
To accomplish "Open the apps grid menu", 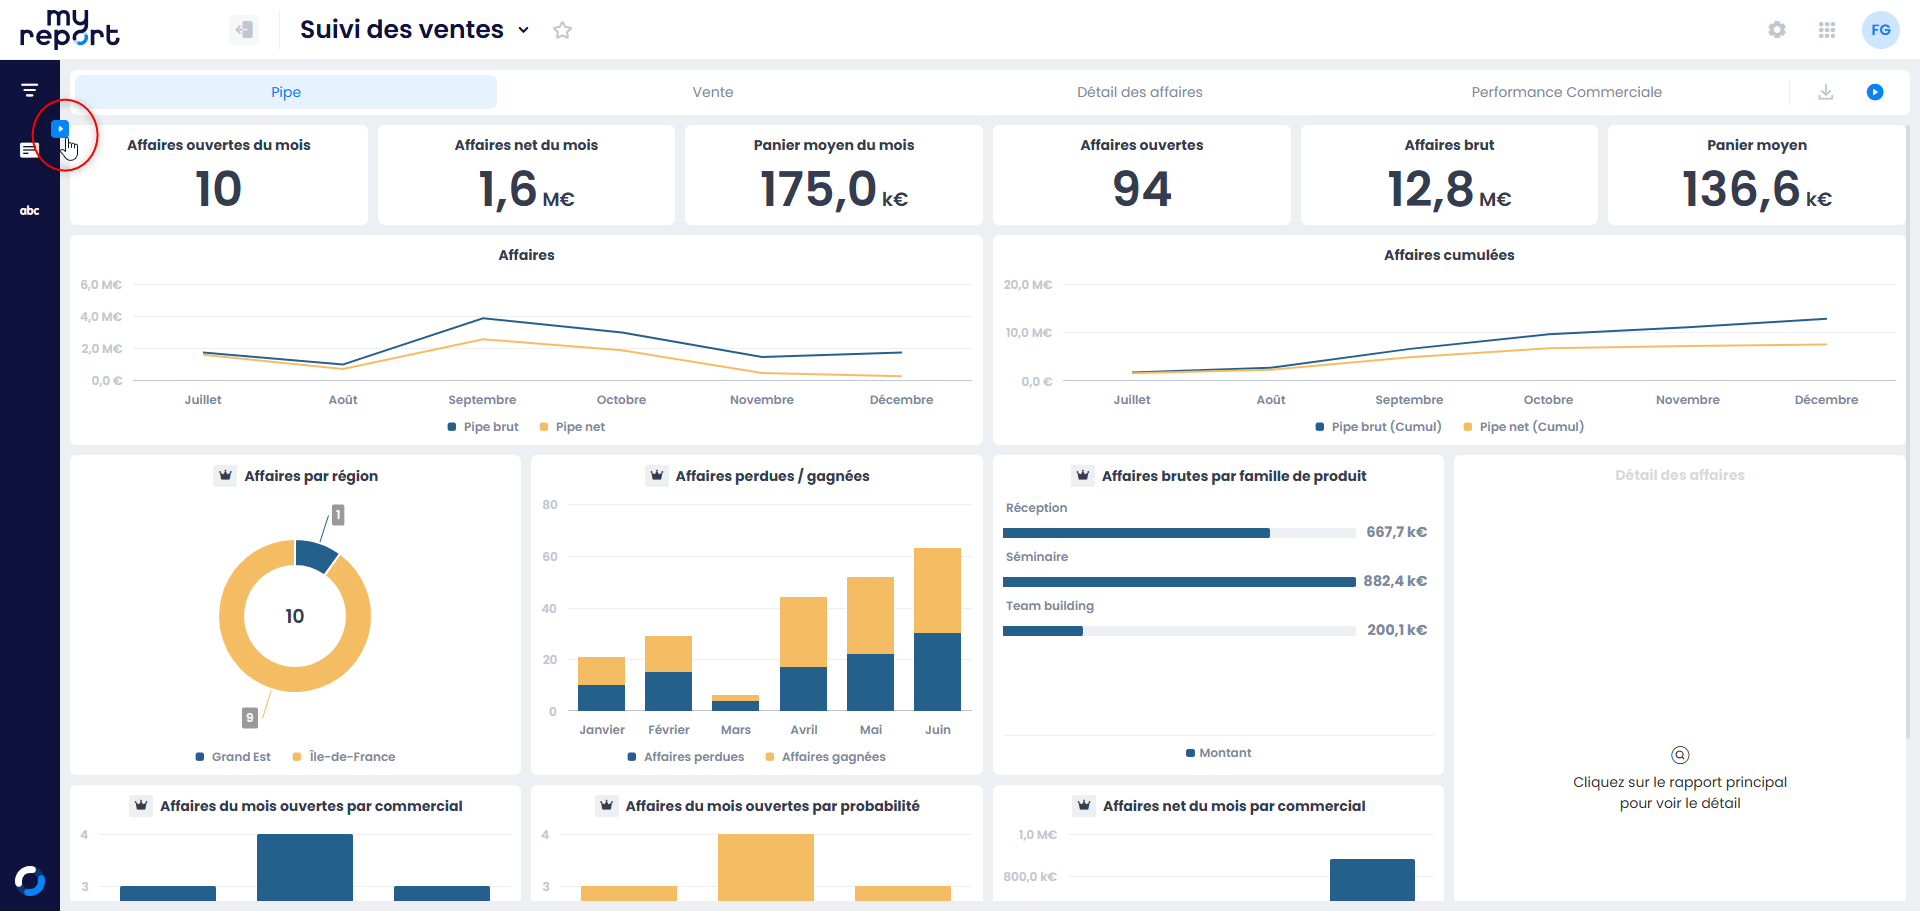I will [1826, 30].
